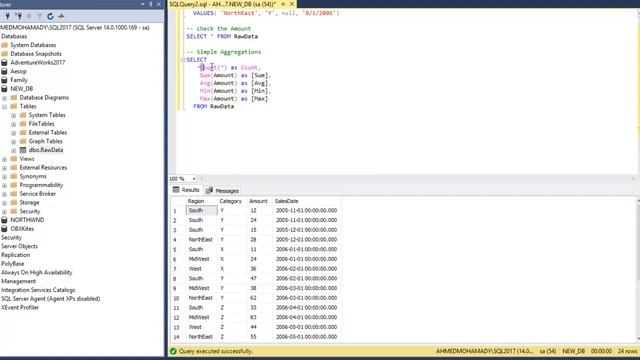Expand the Synonyms node
The height and width of the screenshot is (360, 640).
tap(4, 177)
